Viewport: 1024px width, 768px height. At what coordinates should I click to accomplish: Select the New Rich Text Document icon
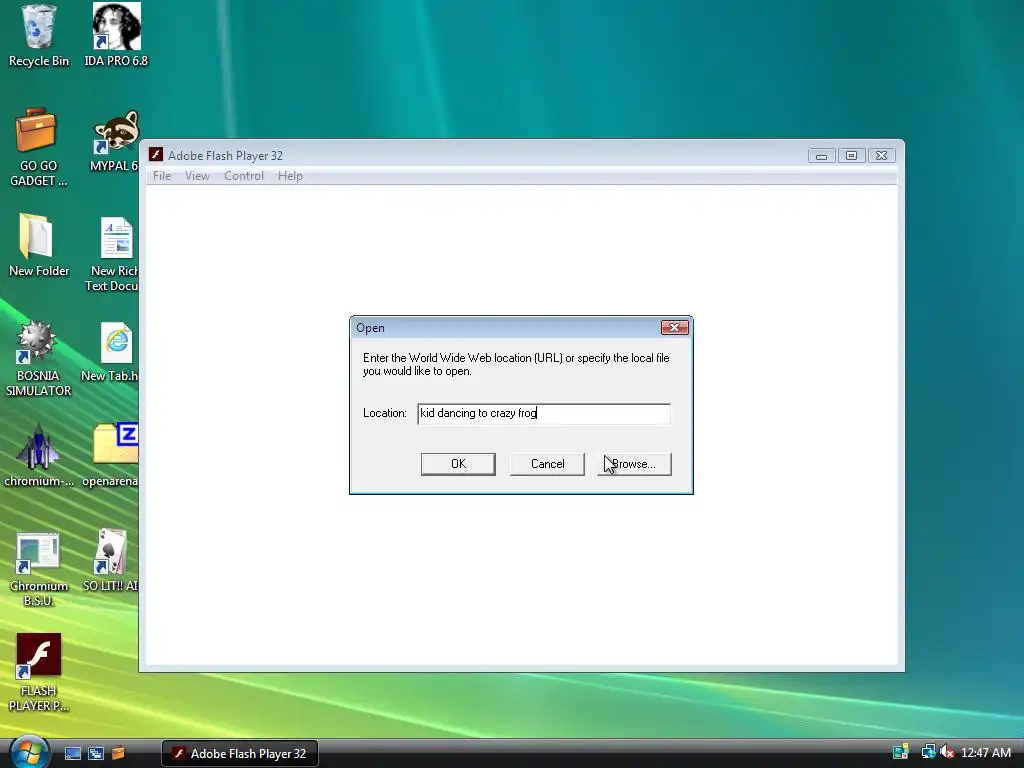pos(116,238)
